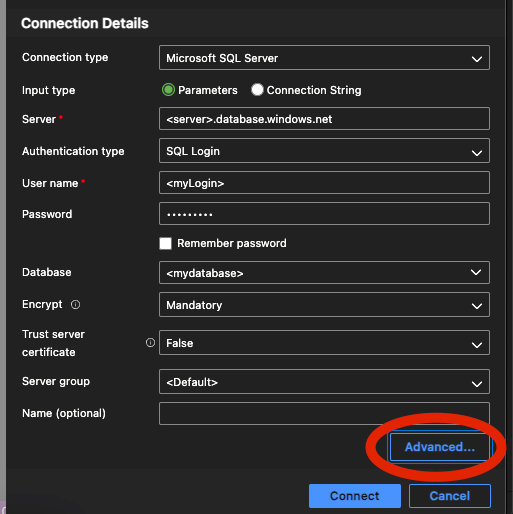Viewport: 513px width, 514px height.
Task: Focus the Server address input field
Action: click(324, 119)
